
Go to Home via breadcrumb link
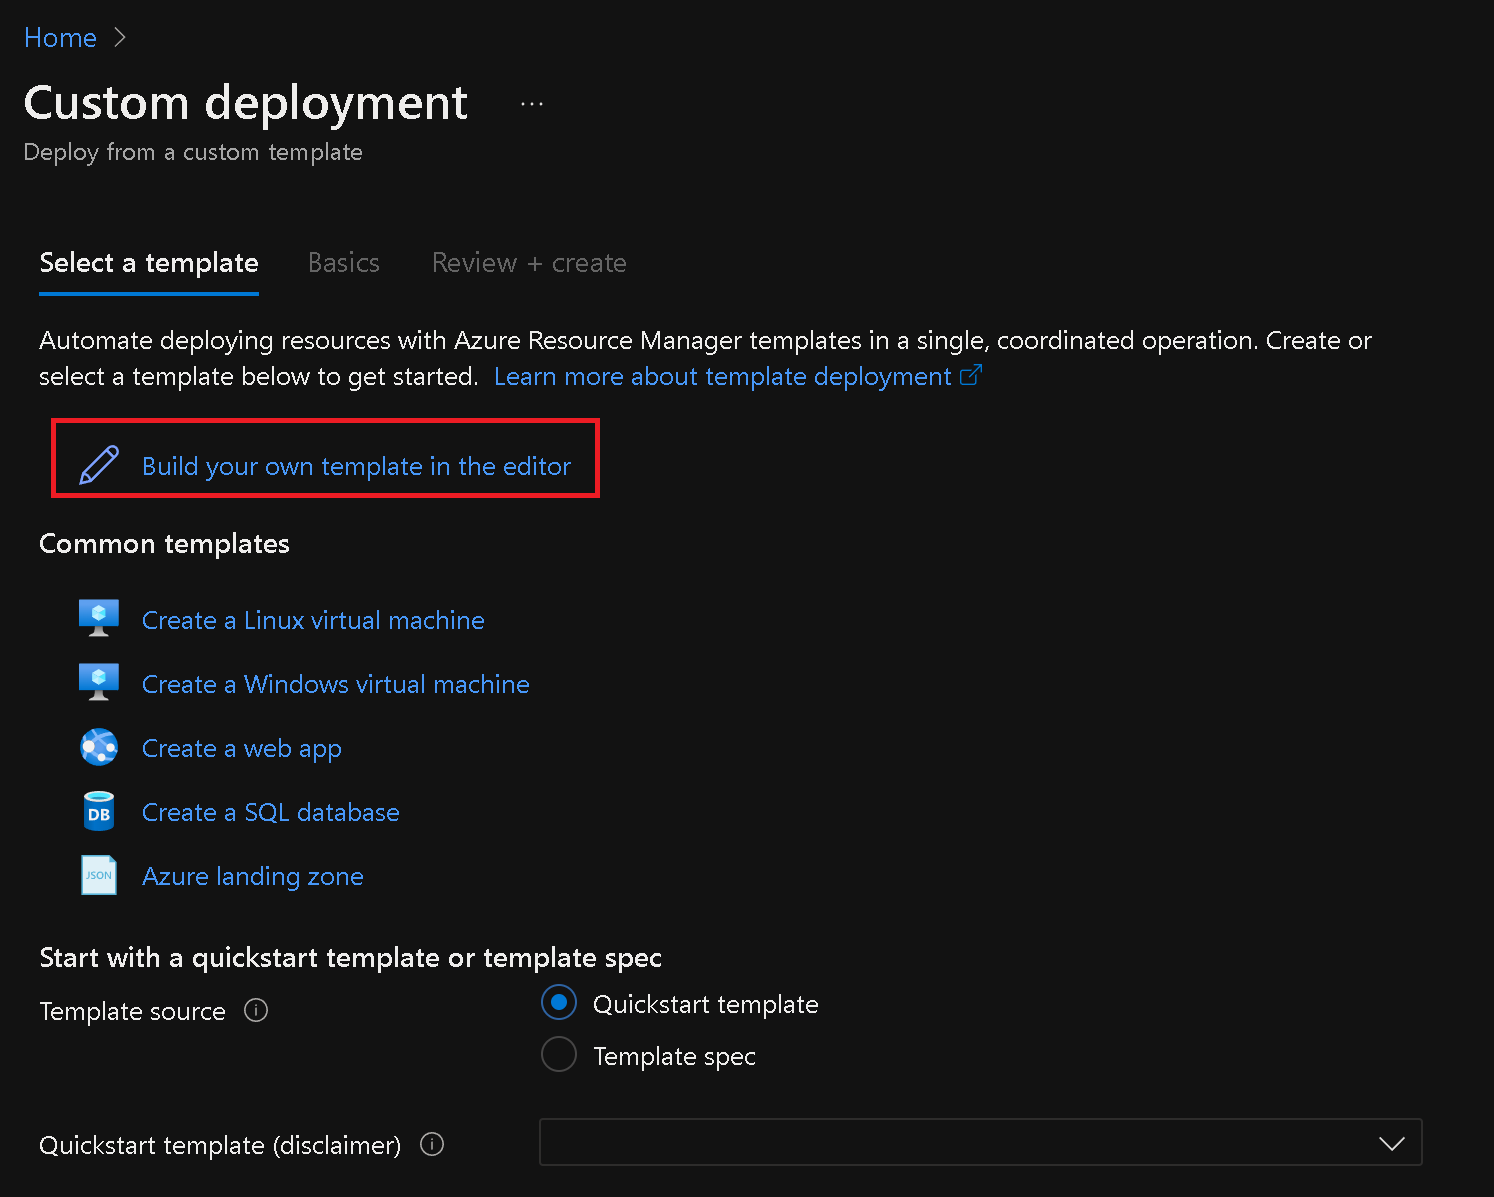[60, 38]
